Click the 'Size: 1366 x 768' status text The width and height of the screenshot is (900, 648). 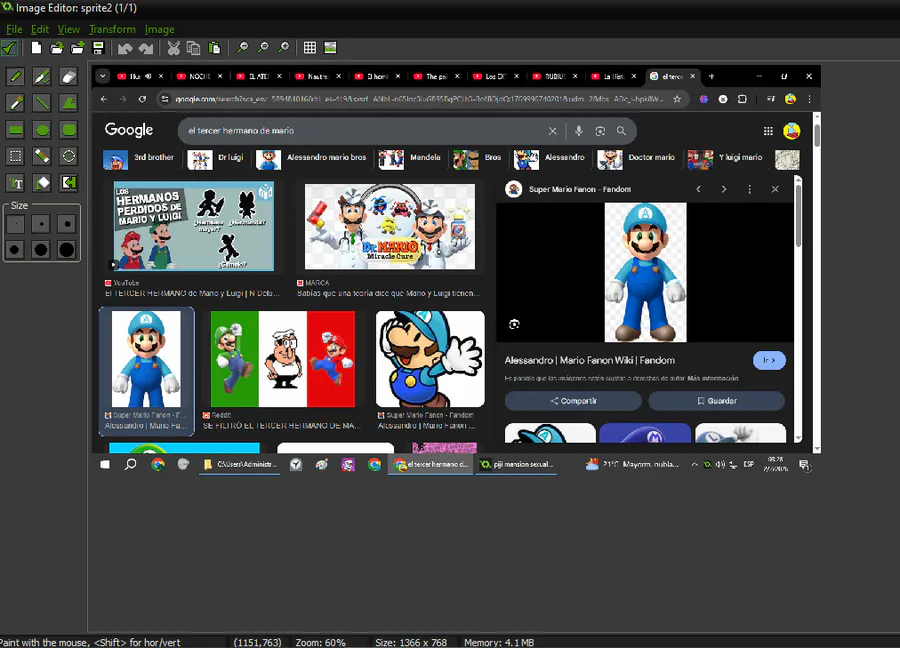pos(411,642)
